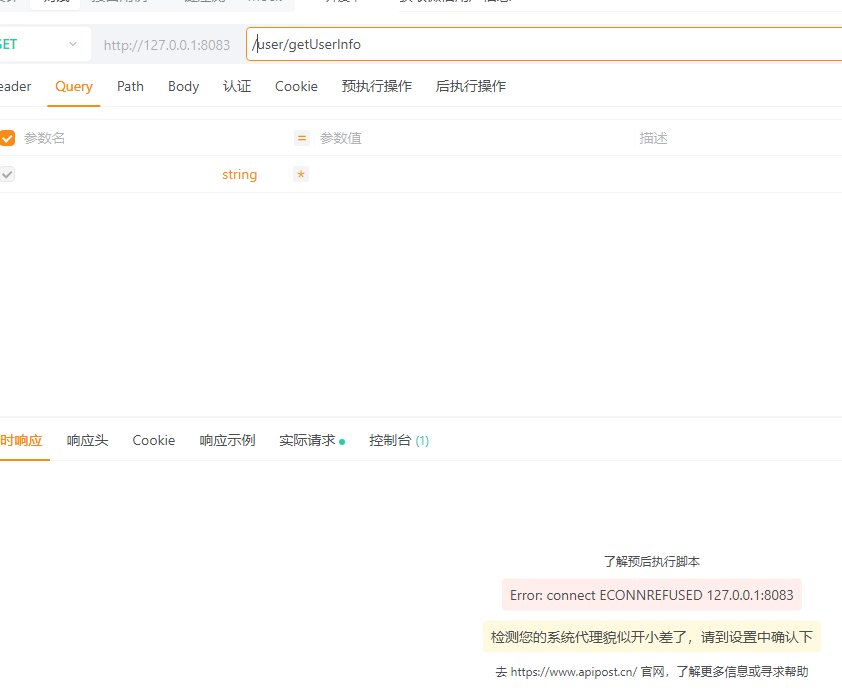Switch to the Body tab

point(184,86)
